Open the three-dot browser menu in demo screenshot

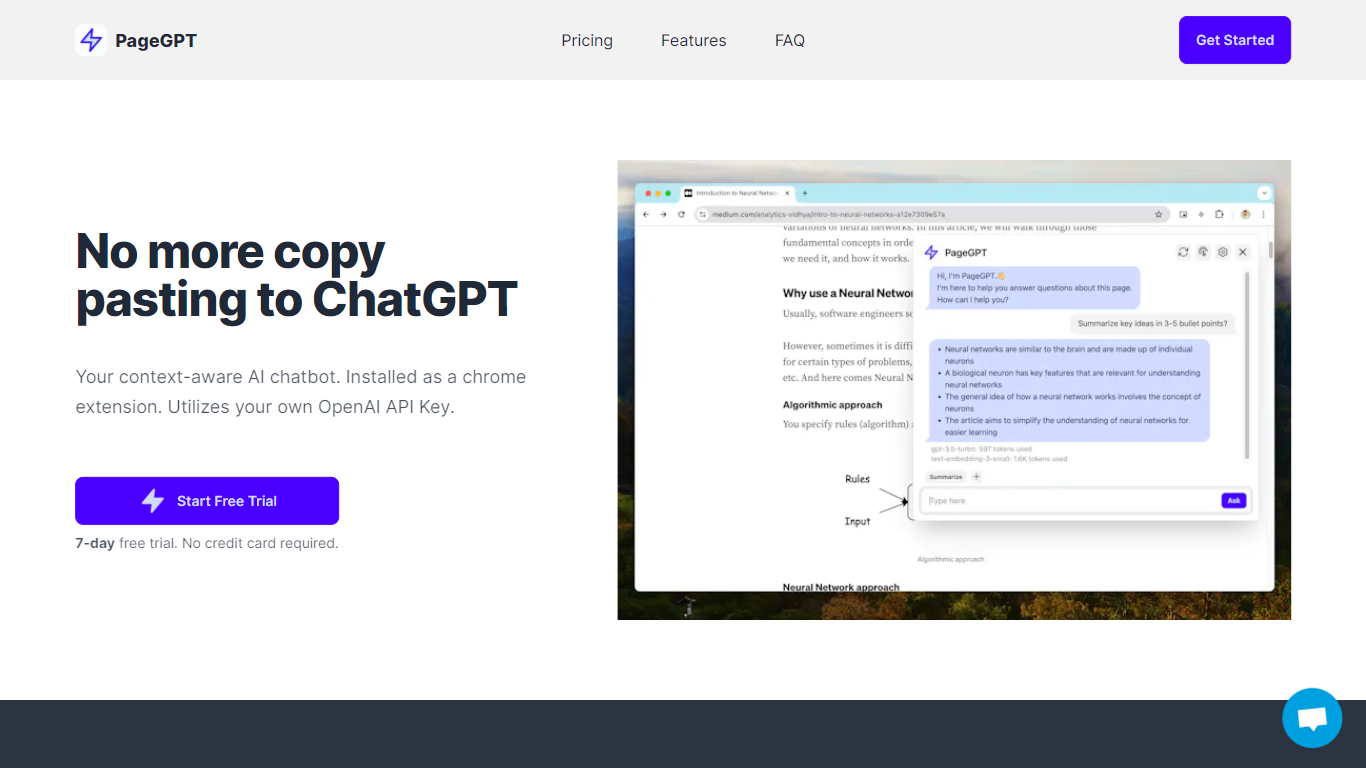(x=1263, y=214)
